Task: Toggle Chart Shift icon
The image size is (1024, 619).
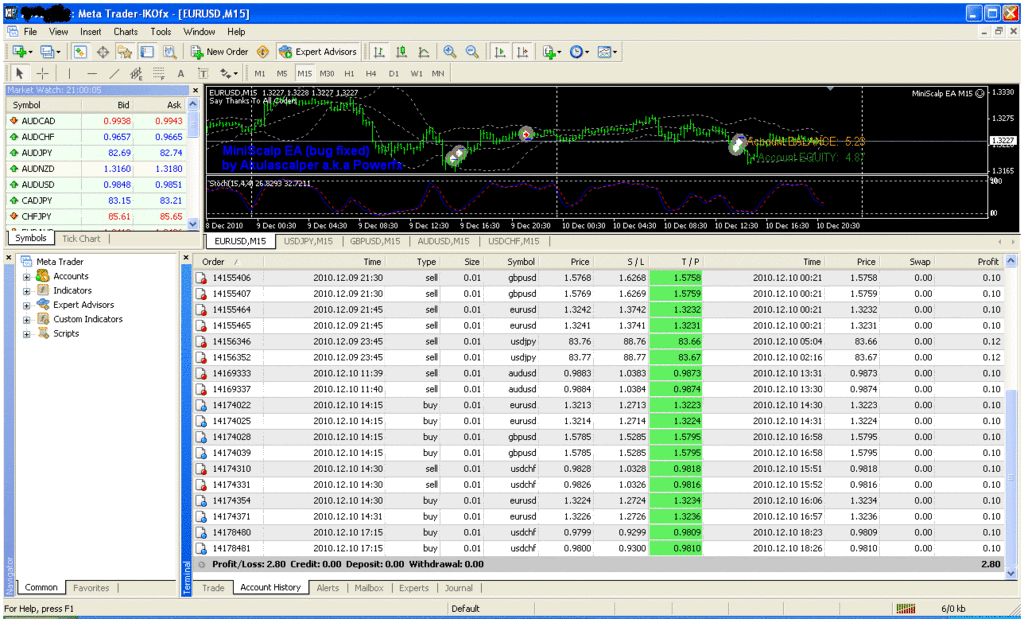Action: (x=522, y=52)
